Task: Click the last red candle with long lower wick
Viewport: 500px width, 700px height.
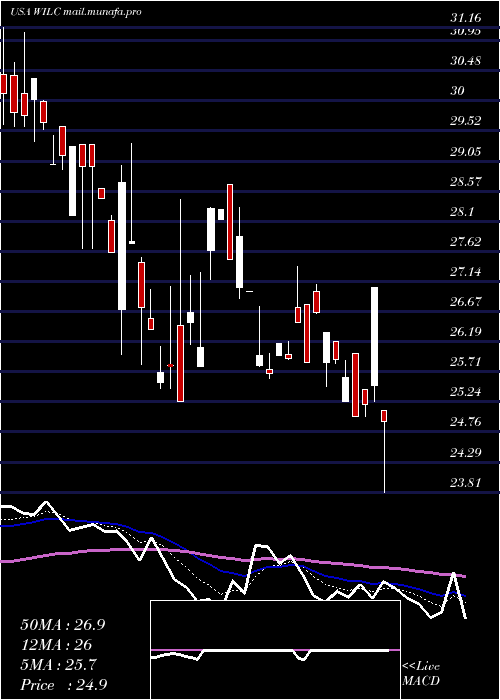Action: coord(384,451)
